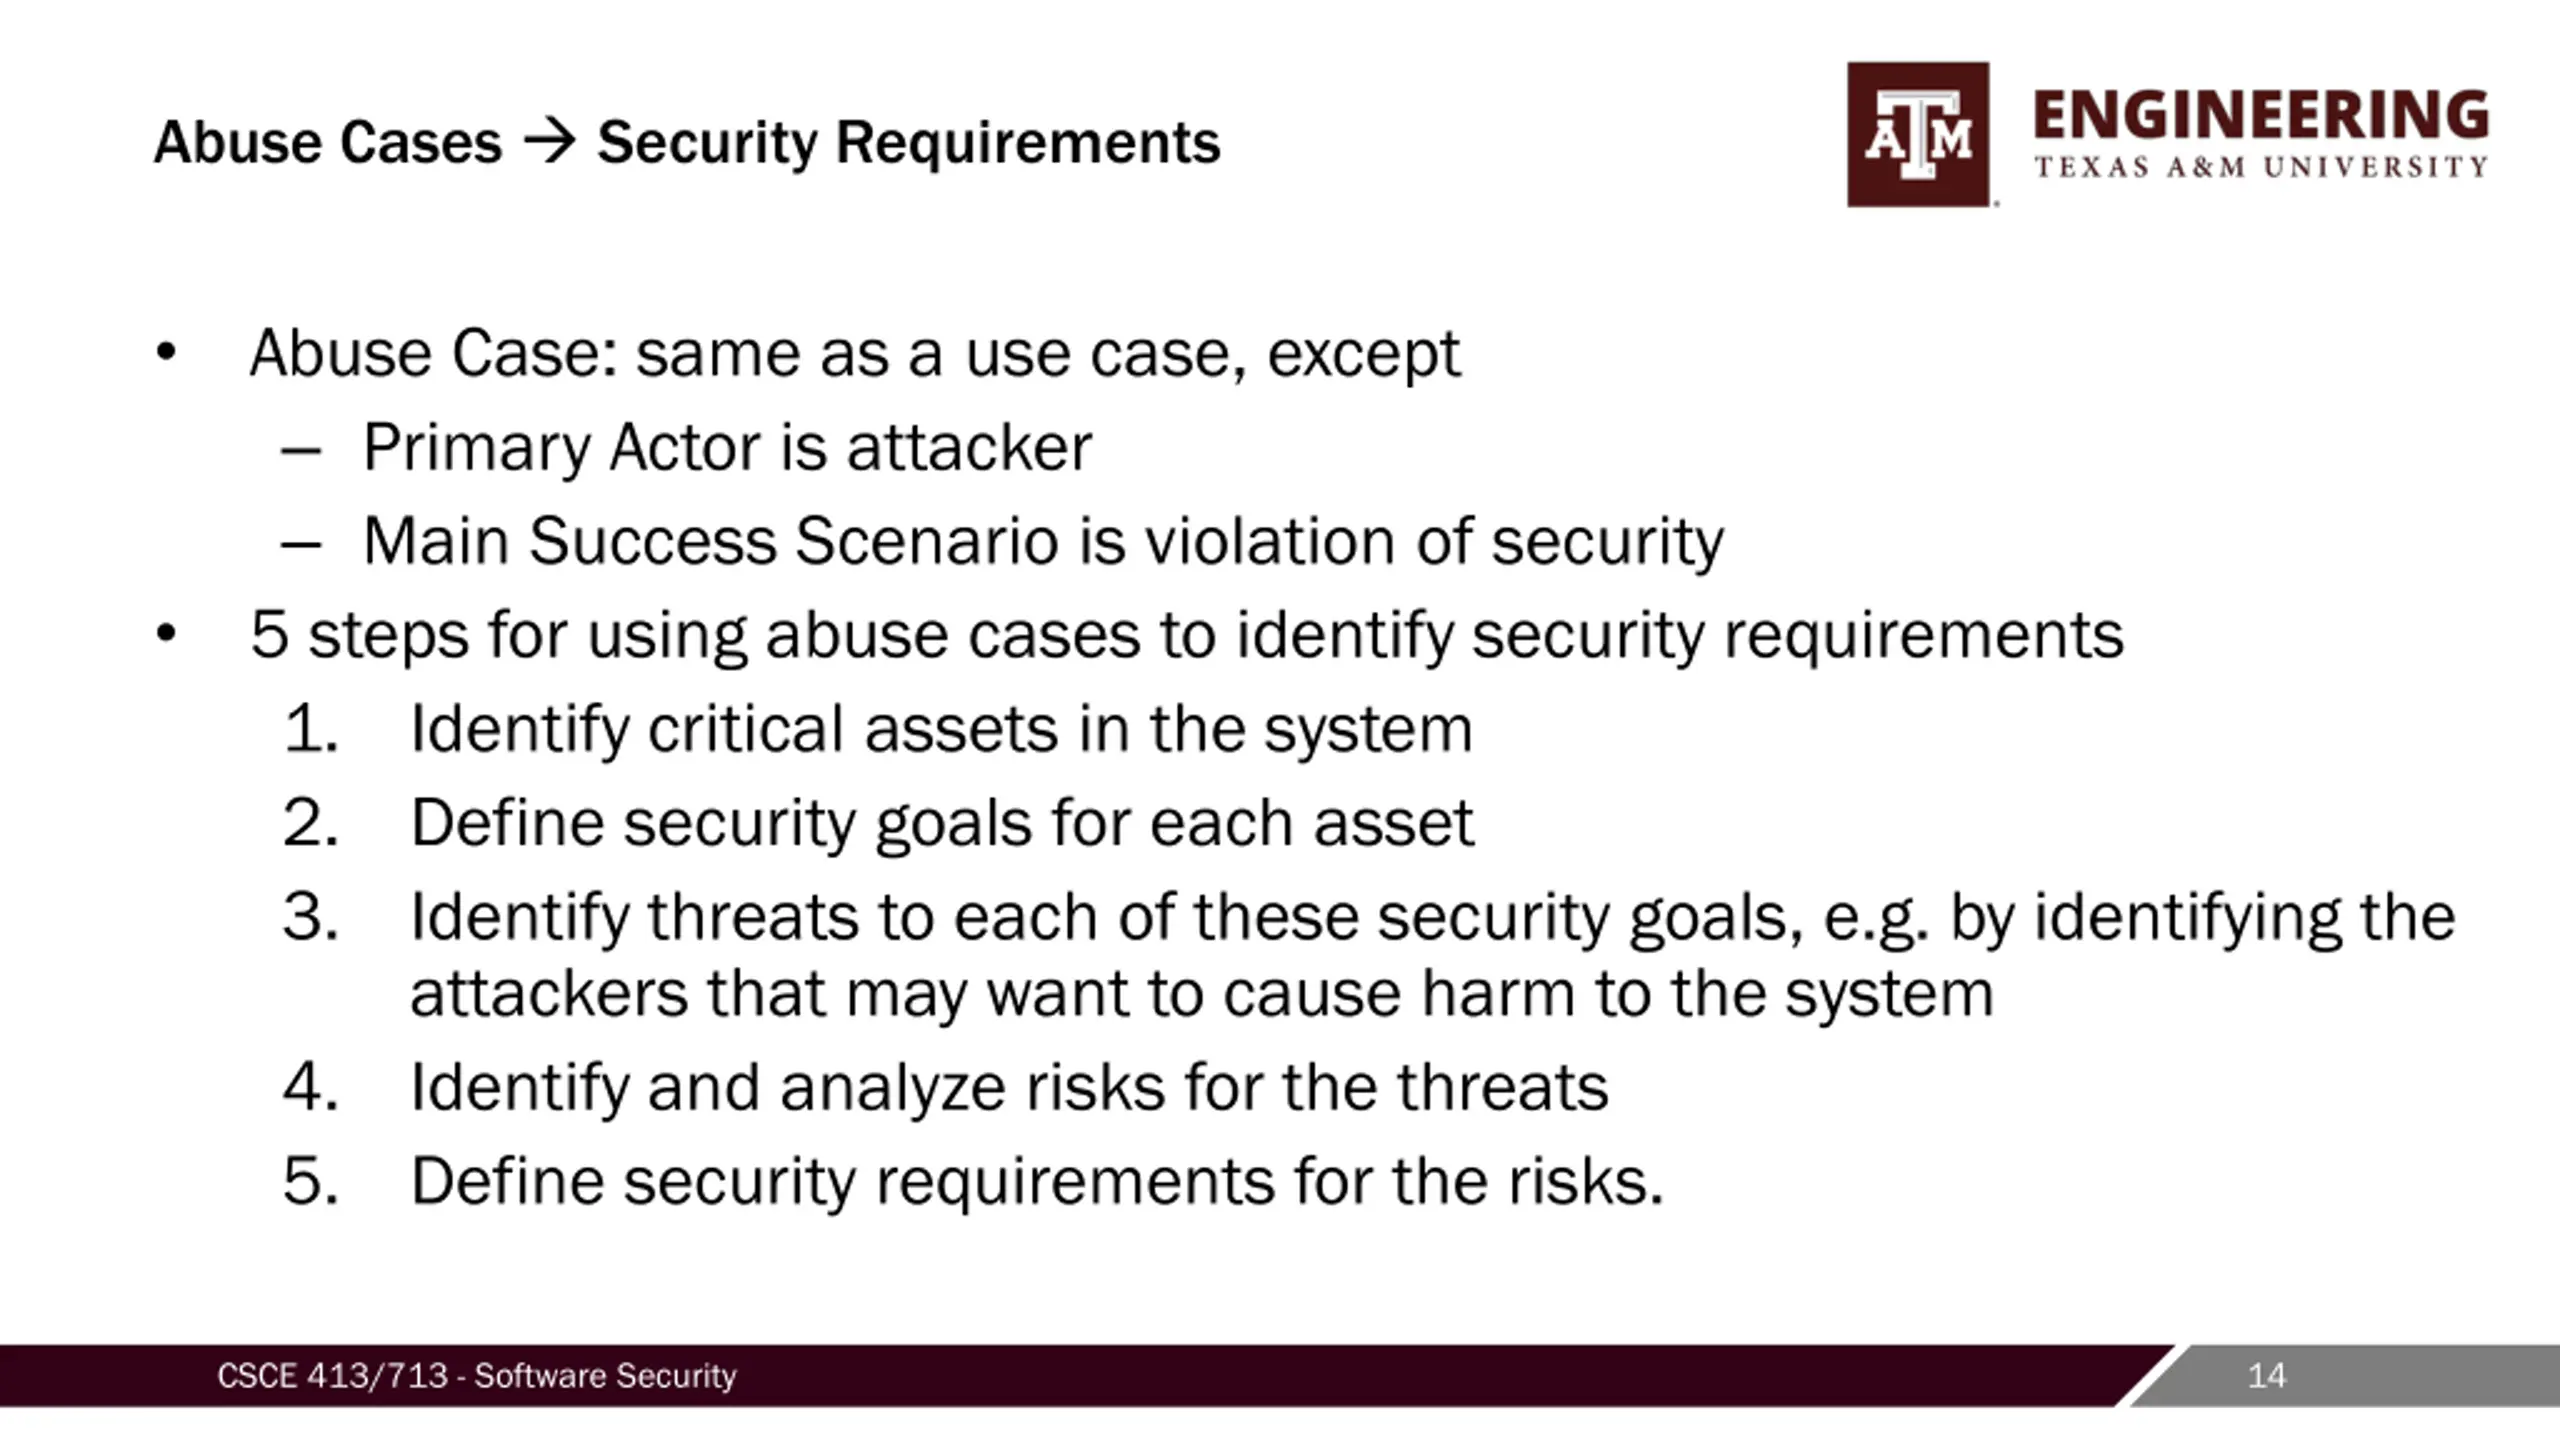Click the slide number 14
Image resolution: width=2560 pixels, height=1440 pixels.
point(2266,1376)
